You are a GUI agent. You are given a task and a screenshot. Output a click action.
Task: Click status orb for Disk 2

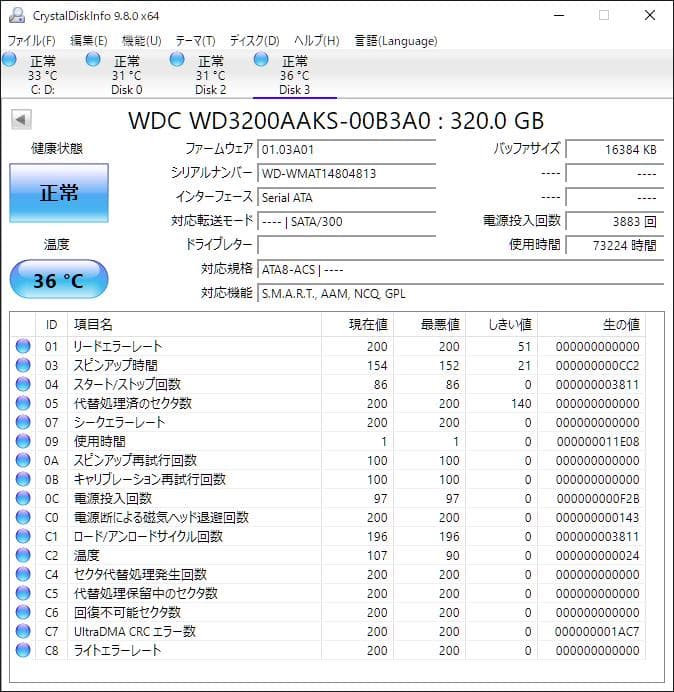(177, 59)
